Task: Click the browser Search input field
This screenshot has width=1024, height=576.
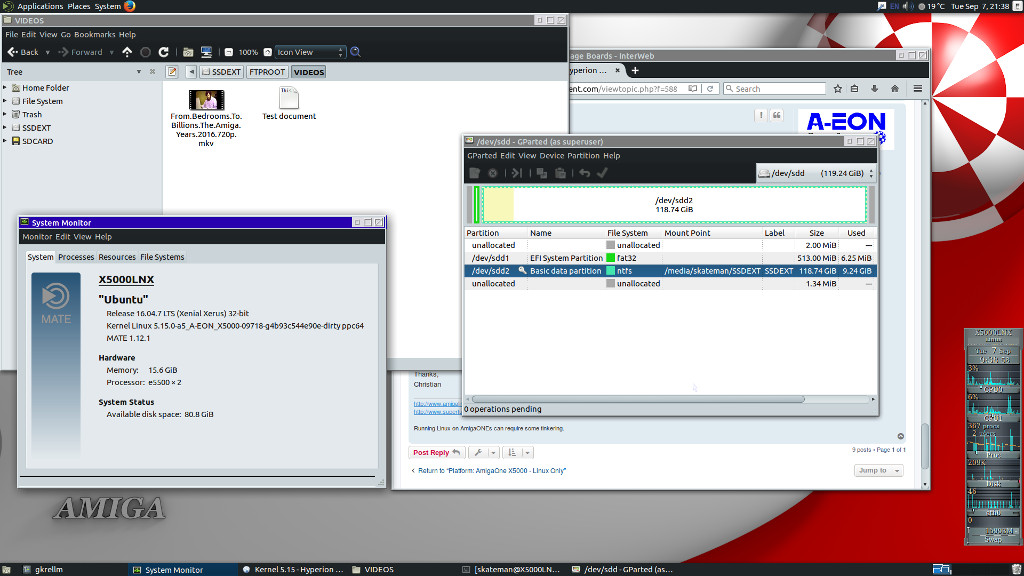Action: tap(775, 89)
